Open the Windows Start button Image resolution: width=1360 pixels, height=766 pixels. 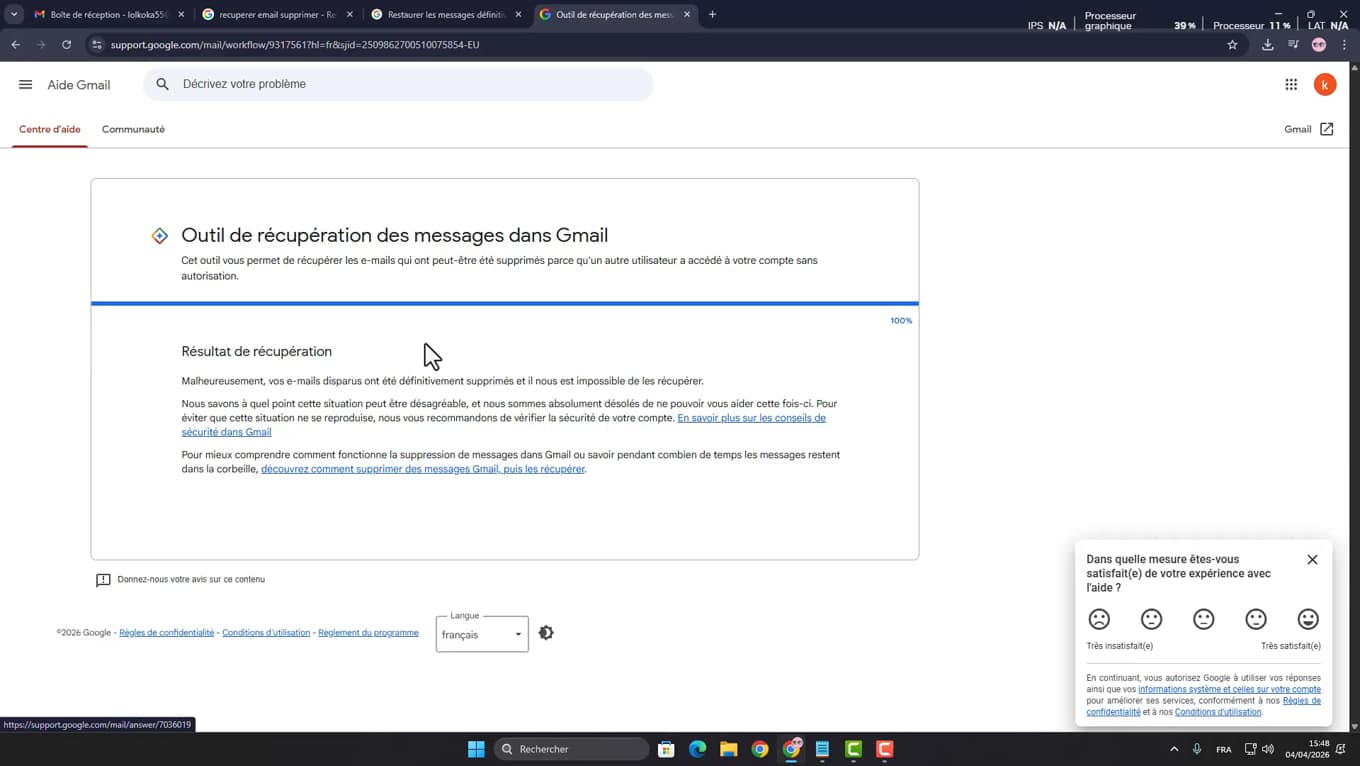pos(476,749)
